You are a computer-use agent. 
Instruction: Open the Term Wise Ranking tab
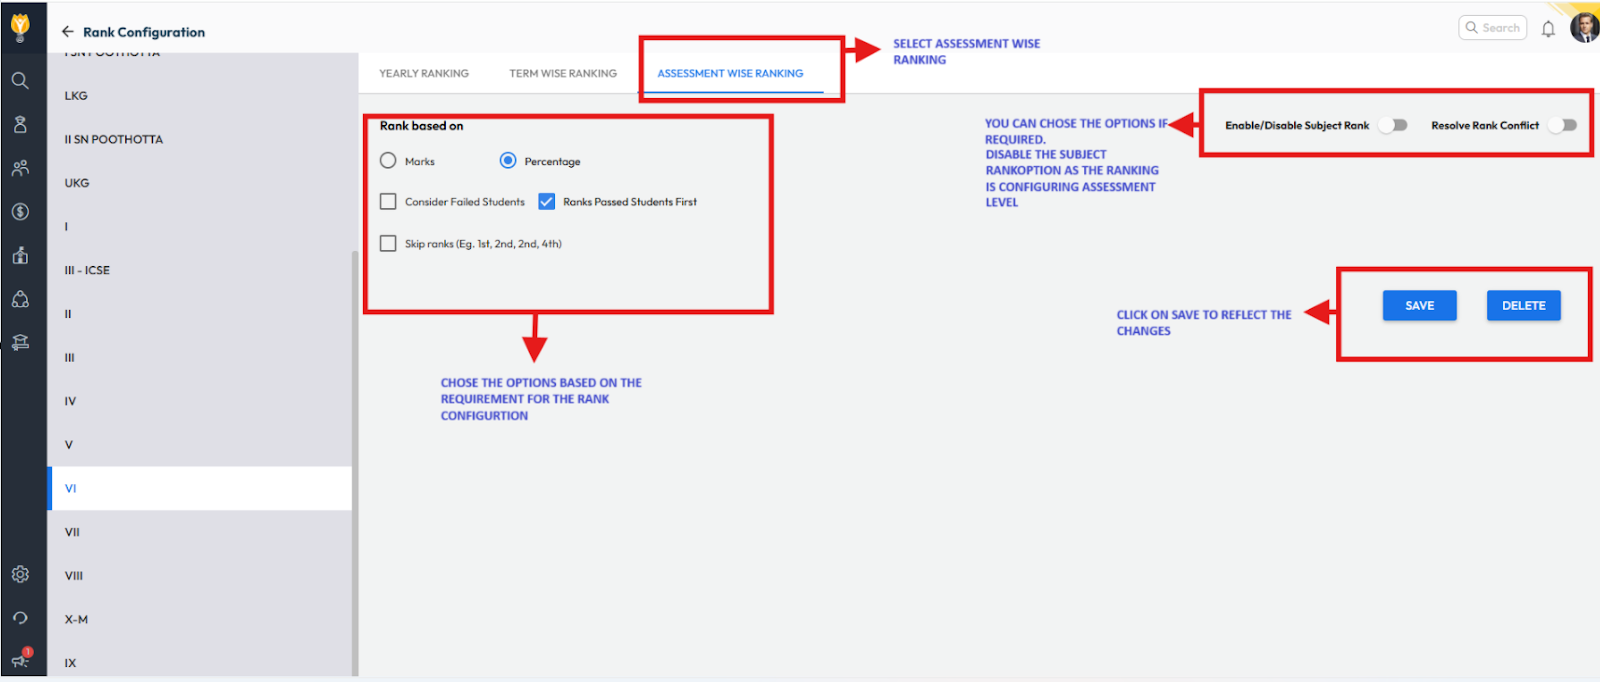click(563, 74)
